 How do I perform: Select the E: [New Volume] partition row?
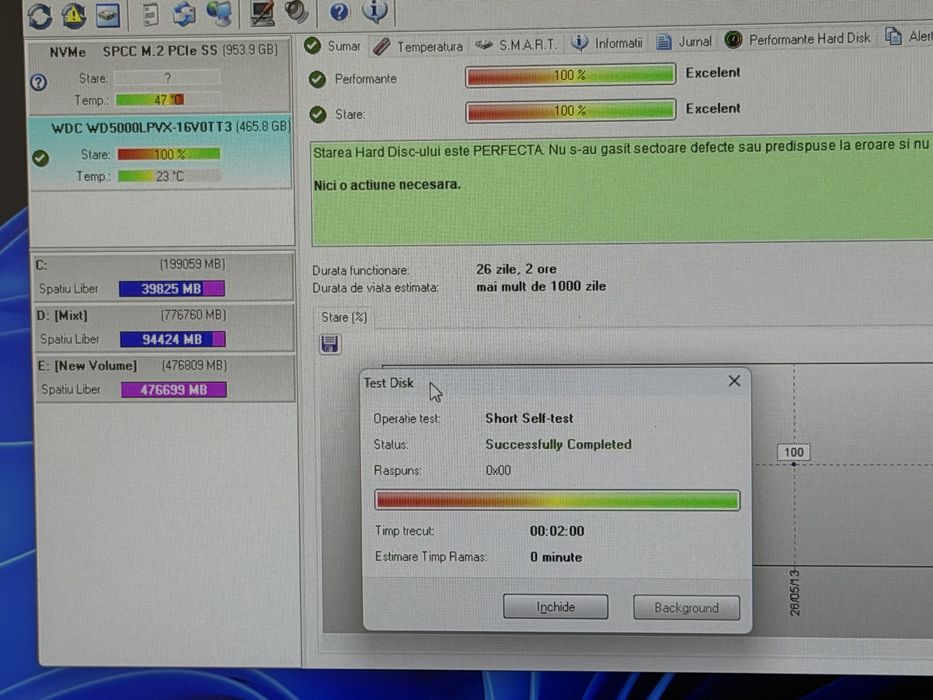(x=166, y=378)
